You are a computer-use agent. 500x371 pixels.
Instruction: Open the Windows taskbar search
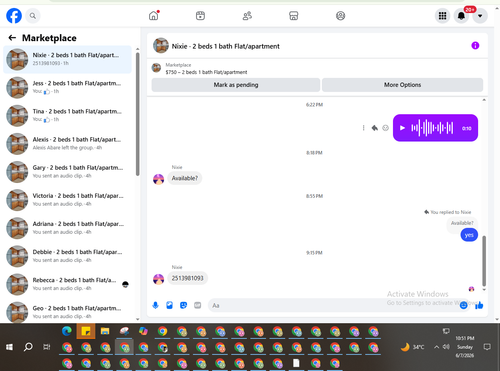28,347
